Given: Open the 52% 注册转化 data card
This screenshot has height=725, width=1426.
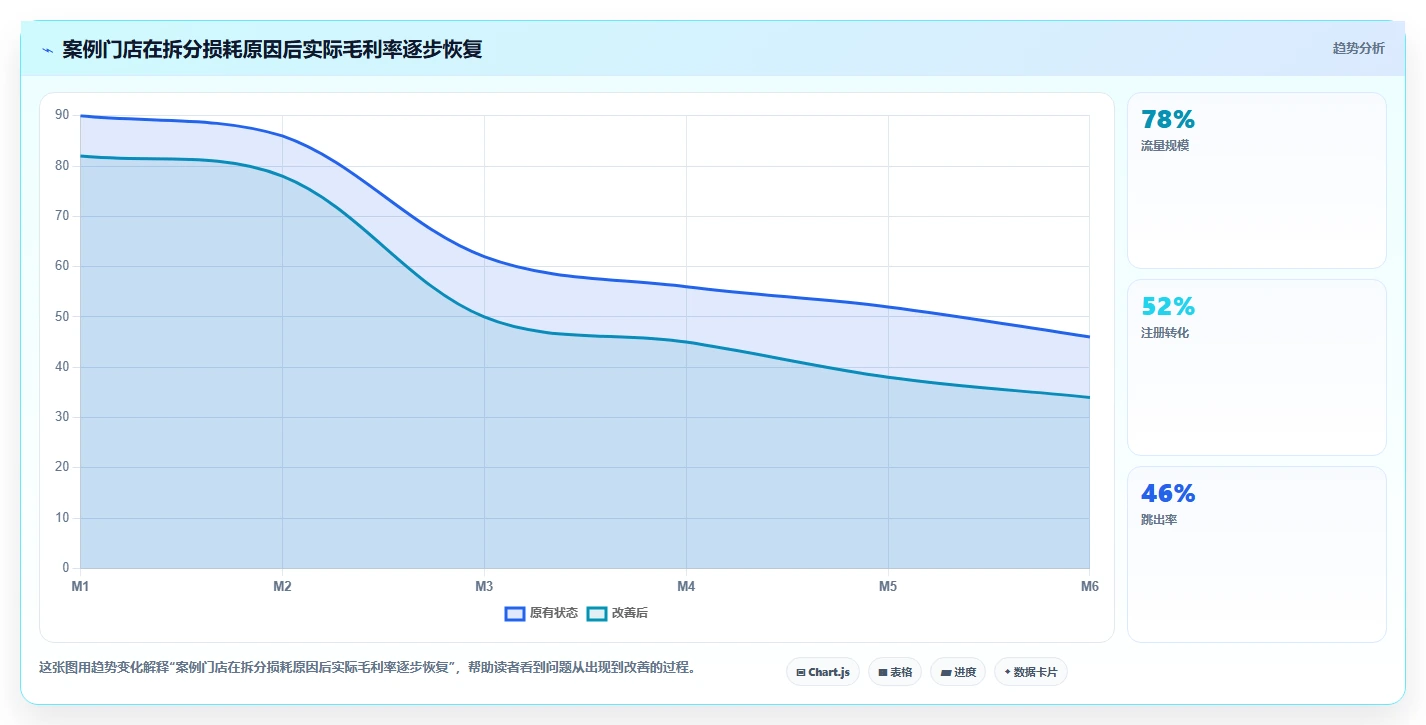Looking at the screenshot, I should click(x=1257, y=367).
